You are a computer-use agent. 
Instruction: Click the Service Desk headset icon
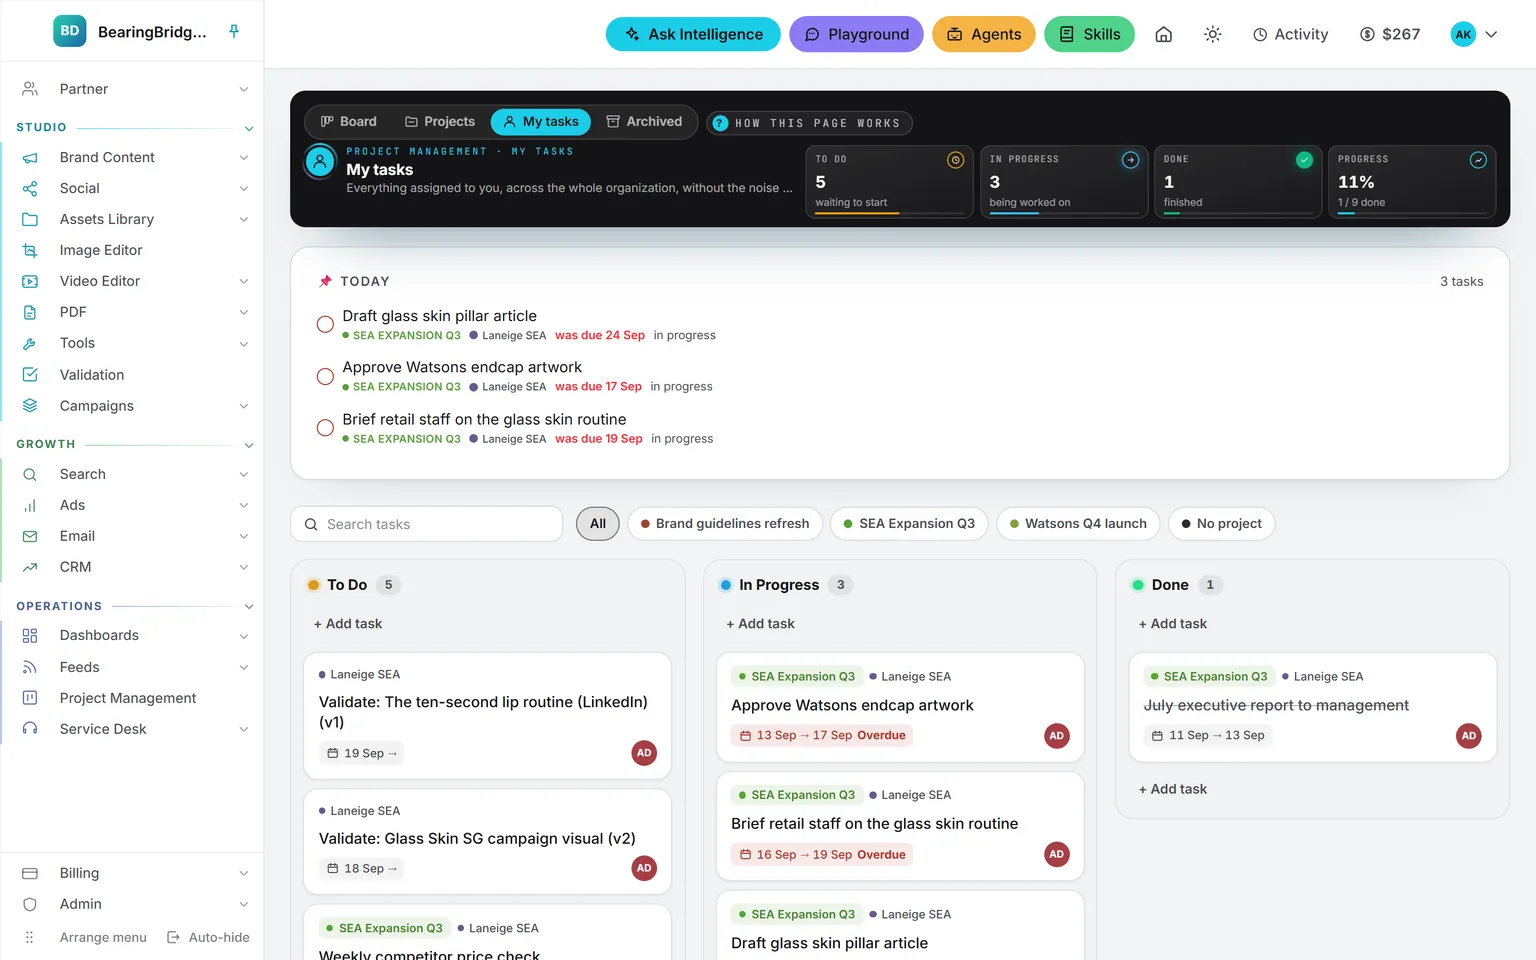coord(30,729)
